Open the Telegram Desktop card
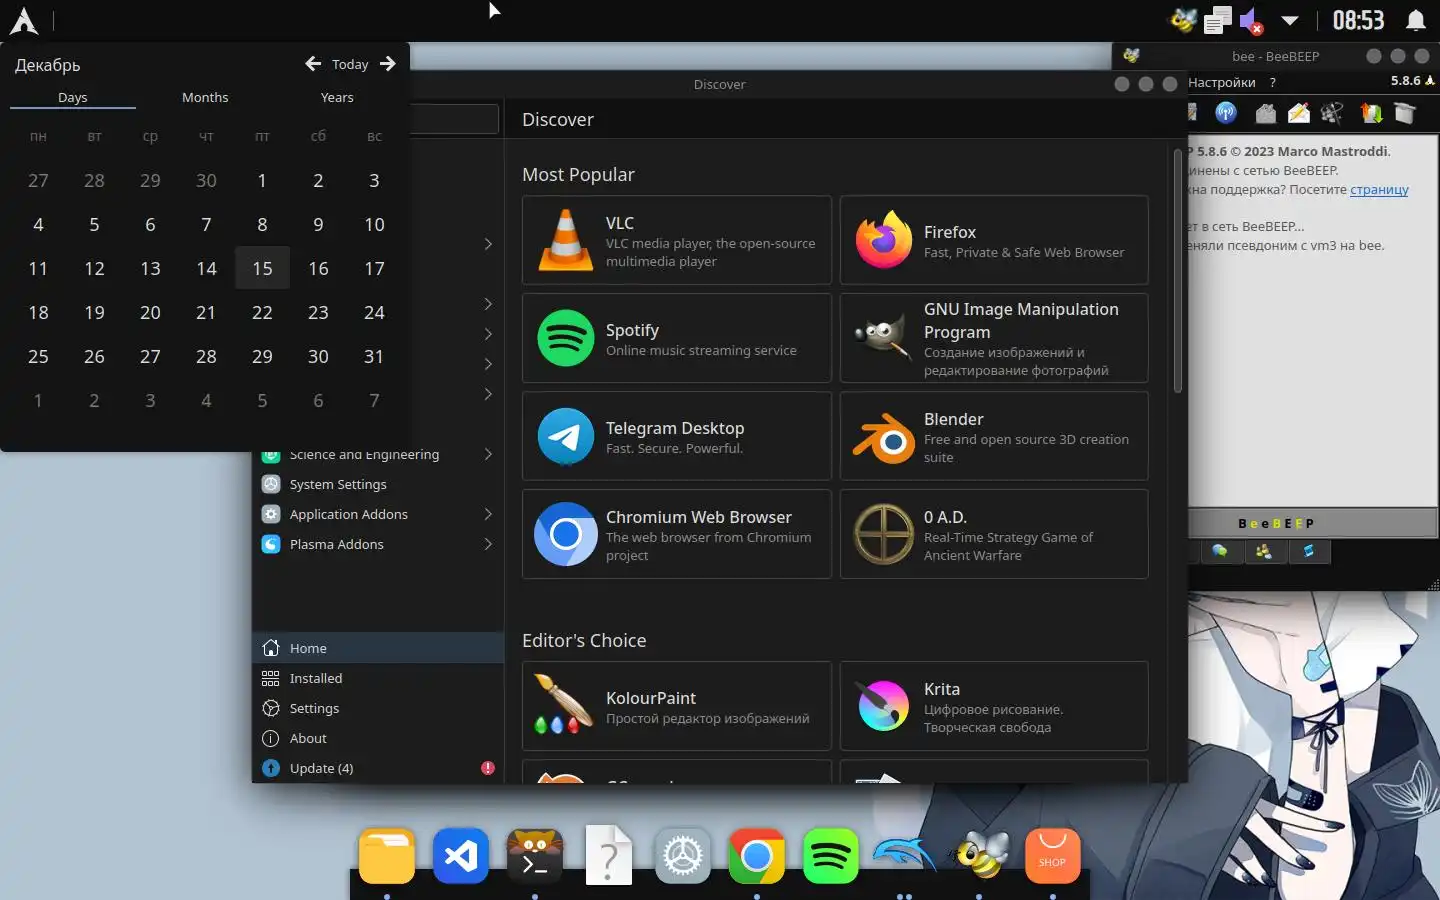Screen dimensions: 1440x900 (677, 436)
